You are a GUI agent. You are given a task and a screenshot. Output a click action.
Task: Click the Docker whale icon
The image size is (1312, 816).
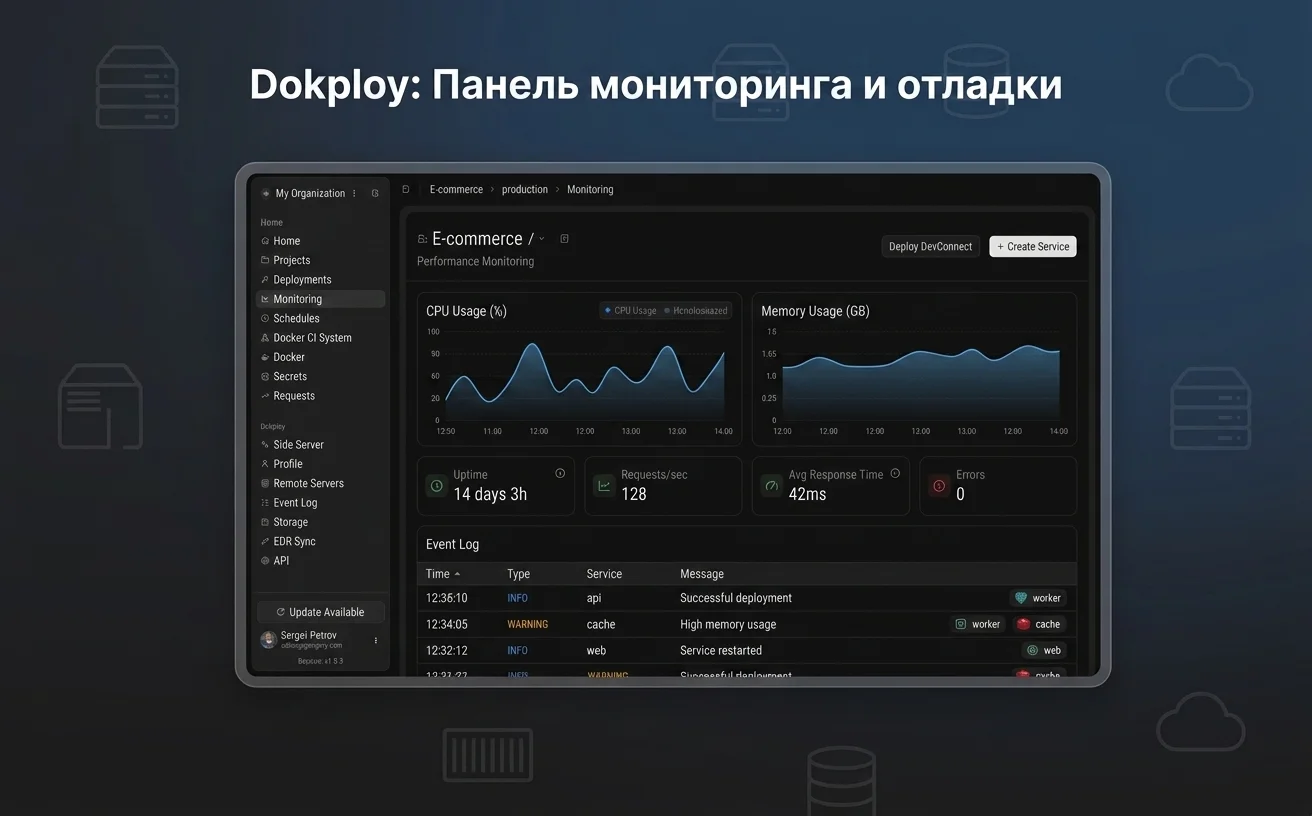265,357
